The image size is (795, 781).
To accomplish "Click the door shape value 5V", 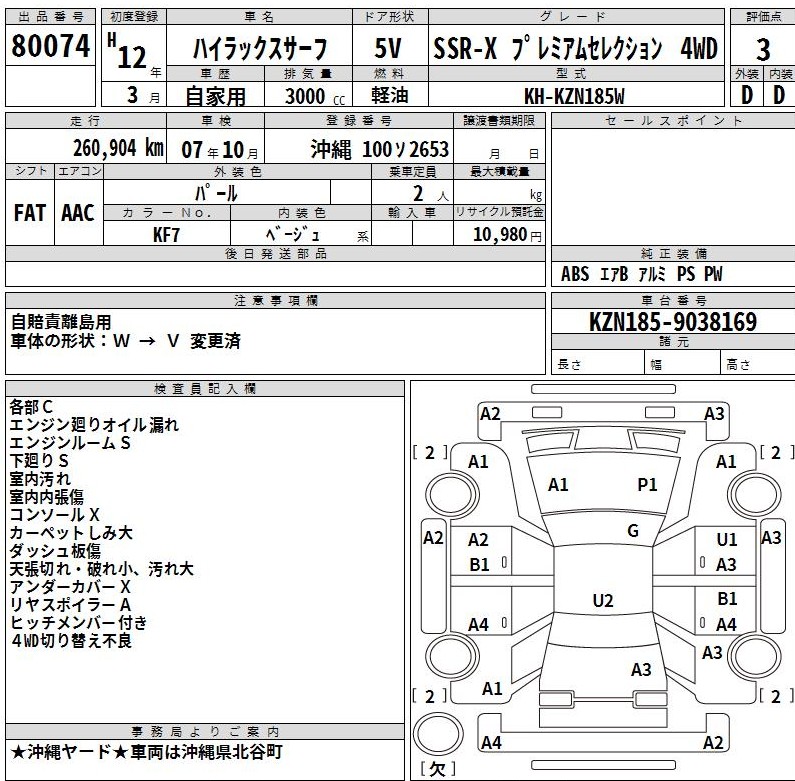I will click(388, 49).
